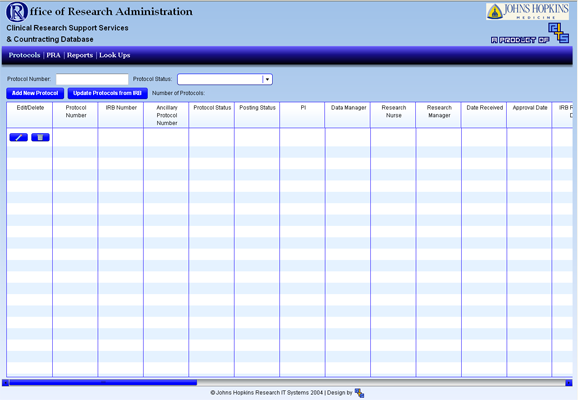The image size is (578, 400).
Task: Open the Look Ups menu
Action: tap(115, 55)
